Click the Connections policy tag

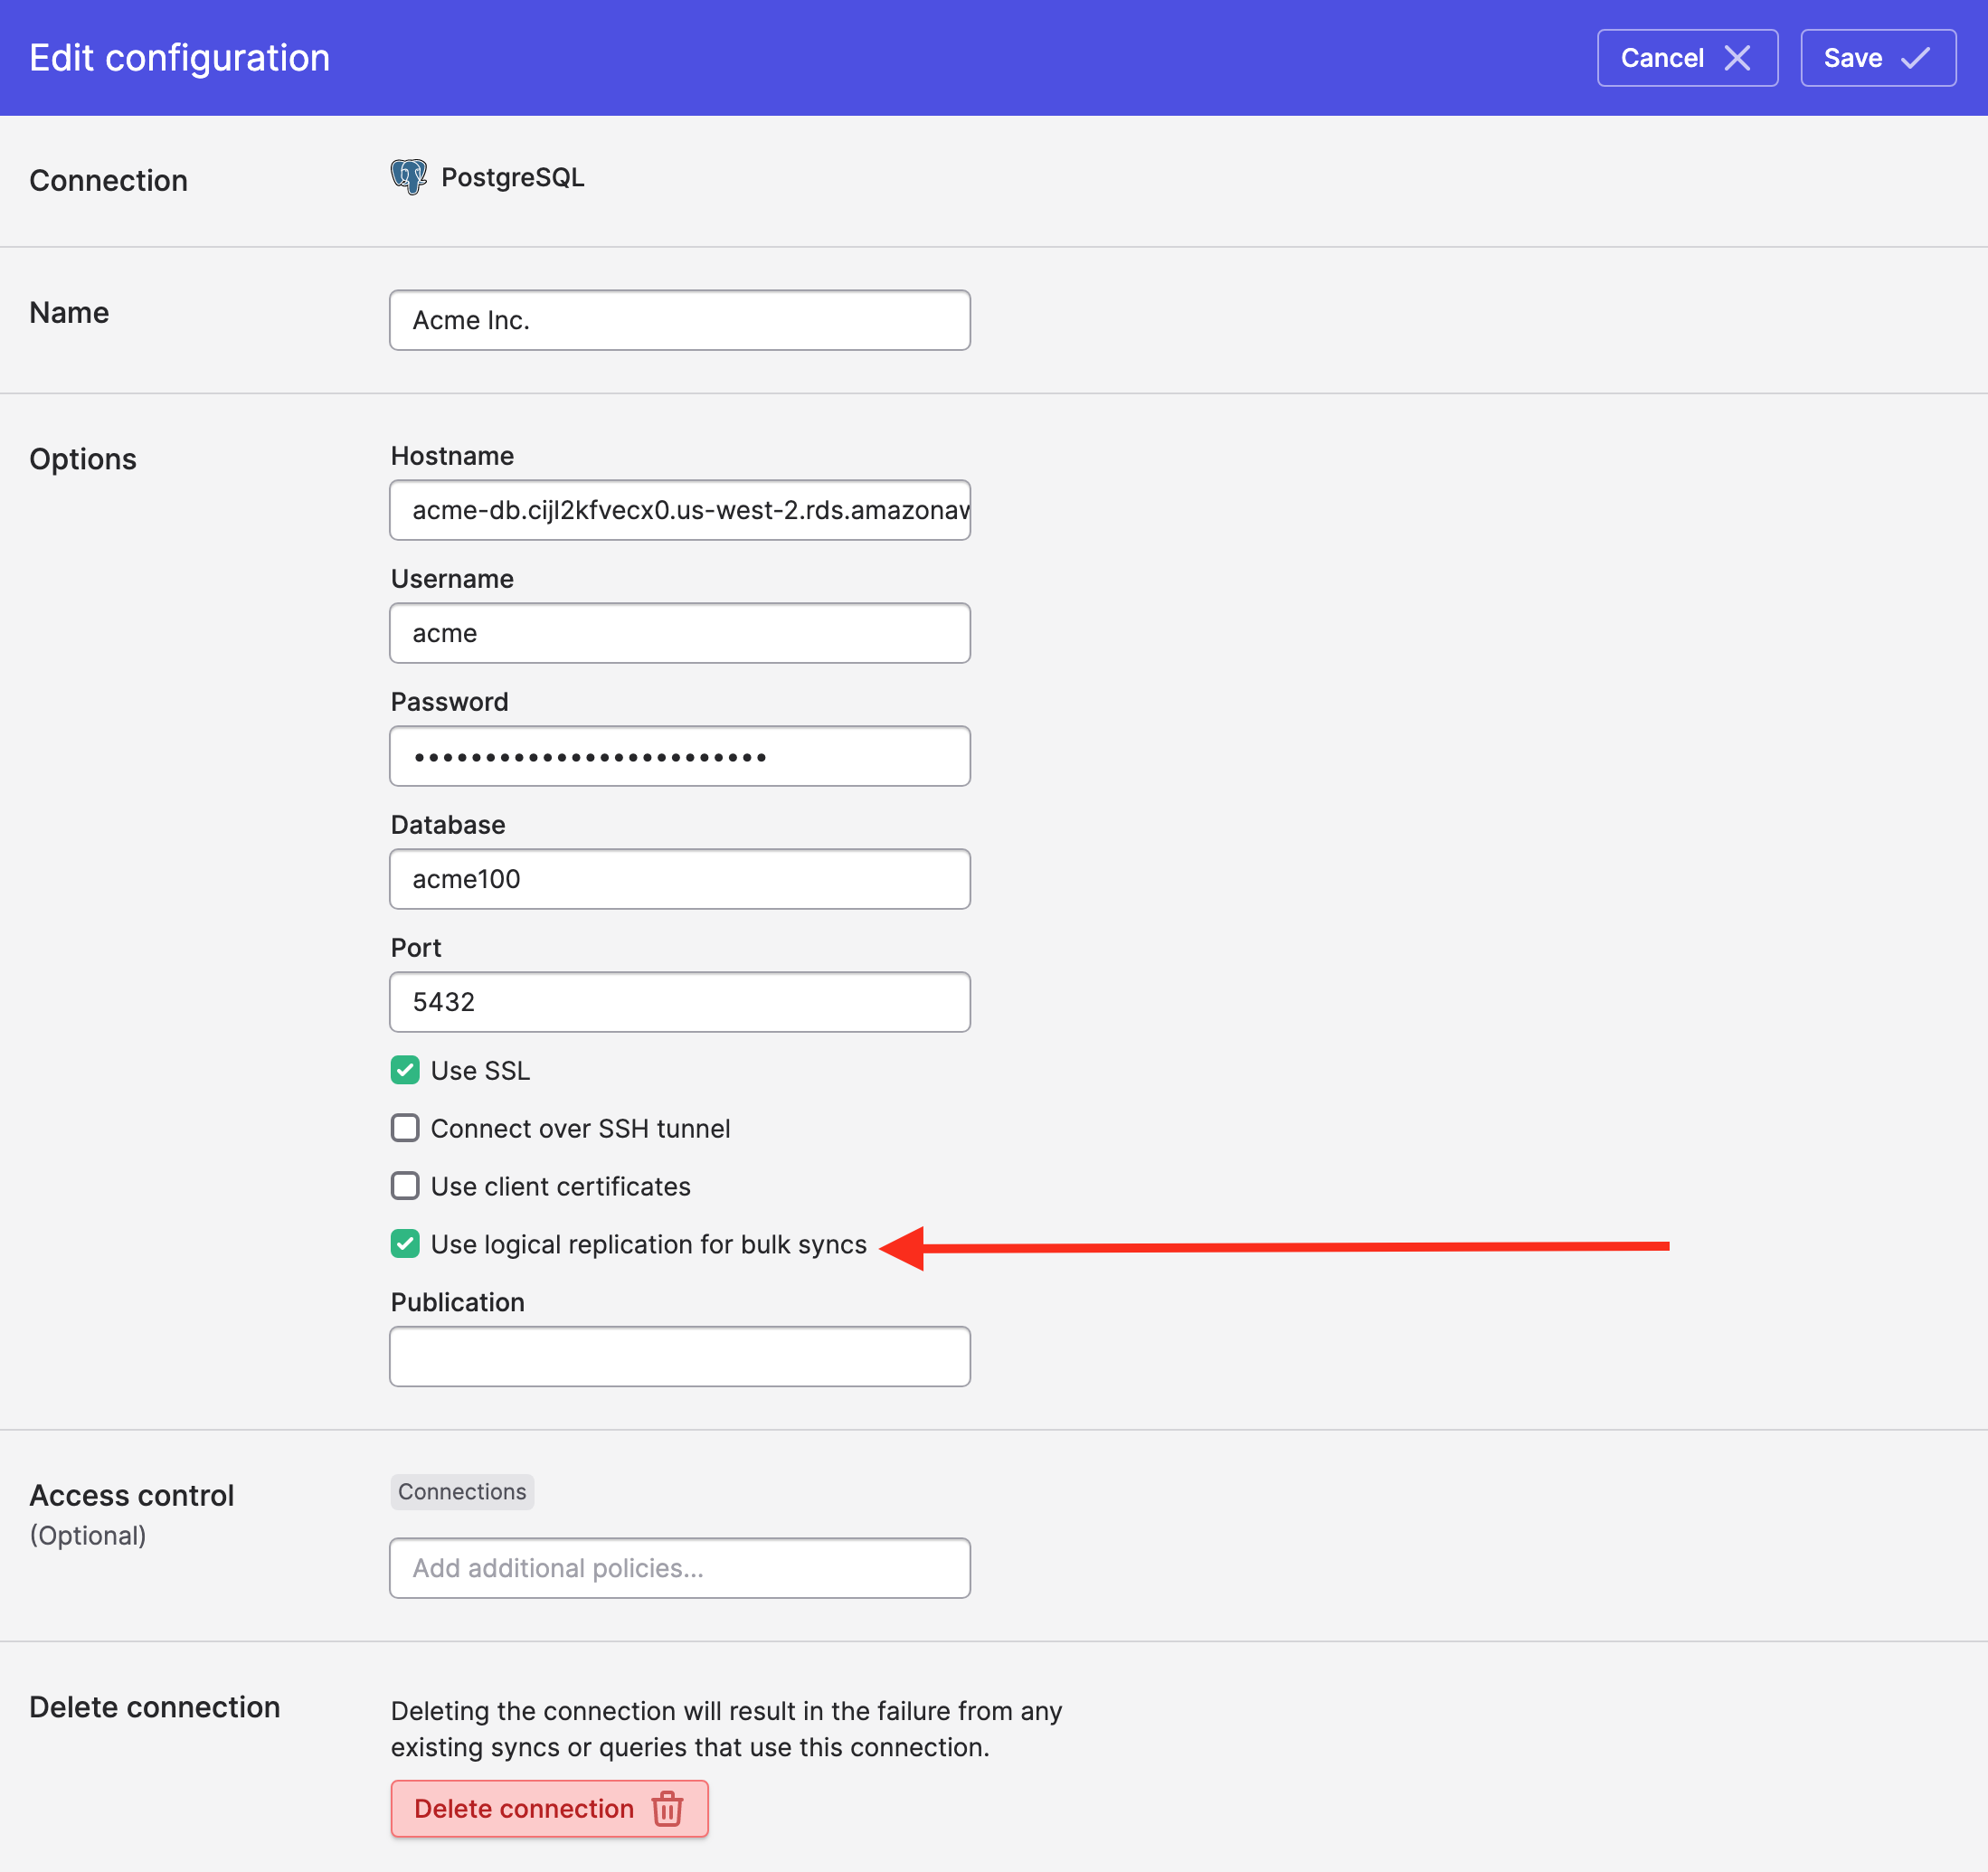462,1491
